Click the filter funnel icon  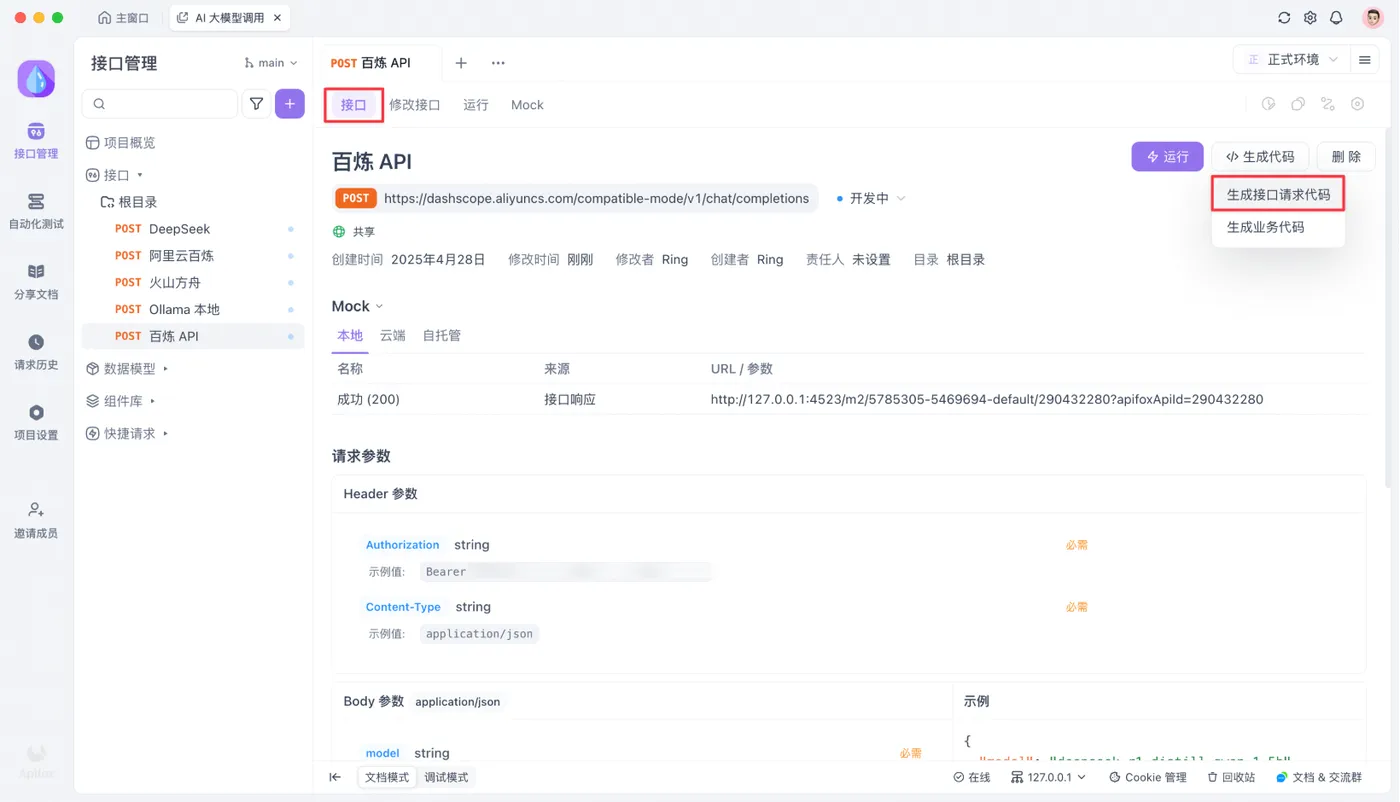(x=257, y=103)
